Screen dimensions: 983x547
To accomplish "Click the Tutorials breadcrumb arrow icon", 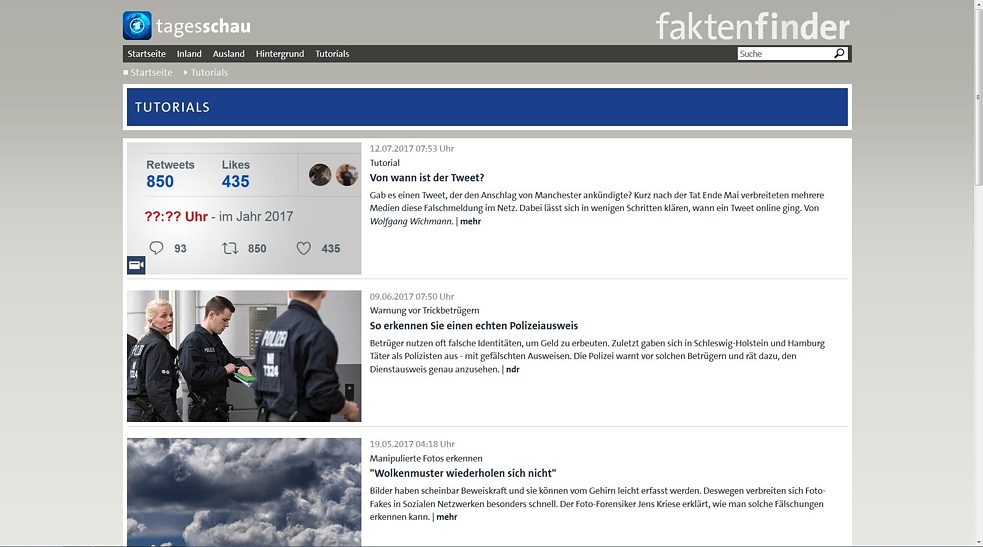I will (186, 73).
